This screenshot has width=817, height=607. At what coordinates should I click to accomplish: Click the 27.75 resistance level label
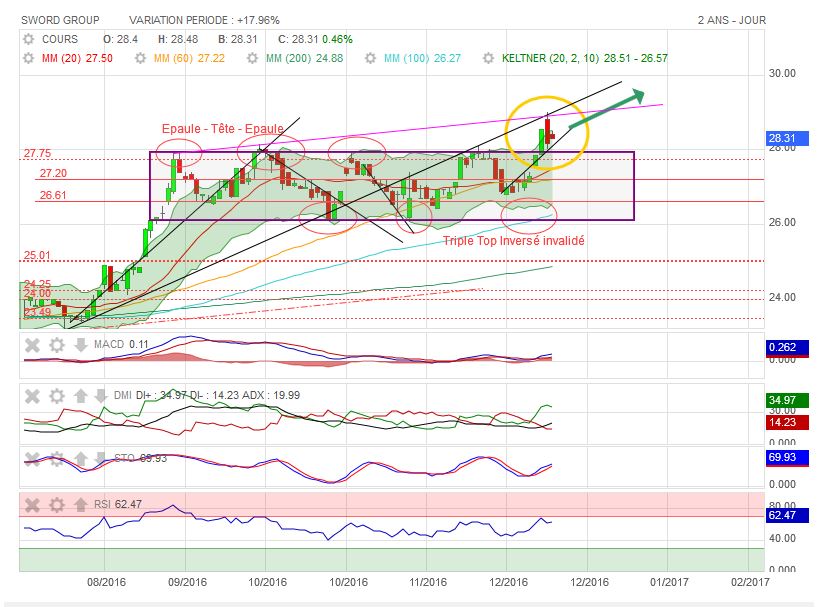[x=38, y=153]
